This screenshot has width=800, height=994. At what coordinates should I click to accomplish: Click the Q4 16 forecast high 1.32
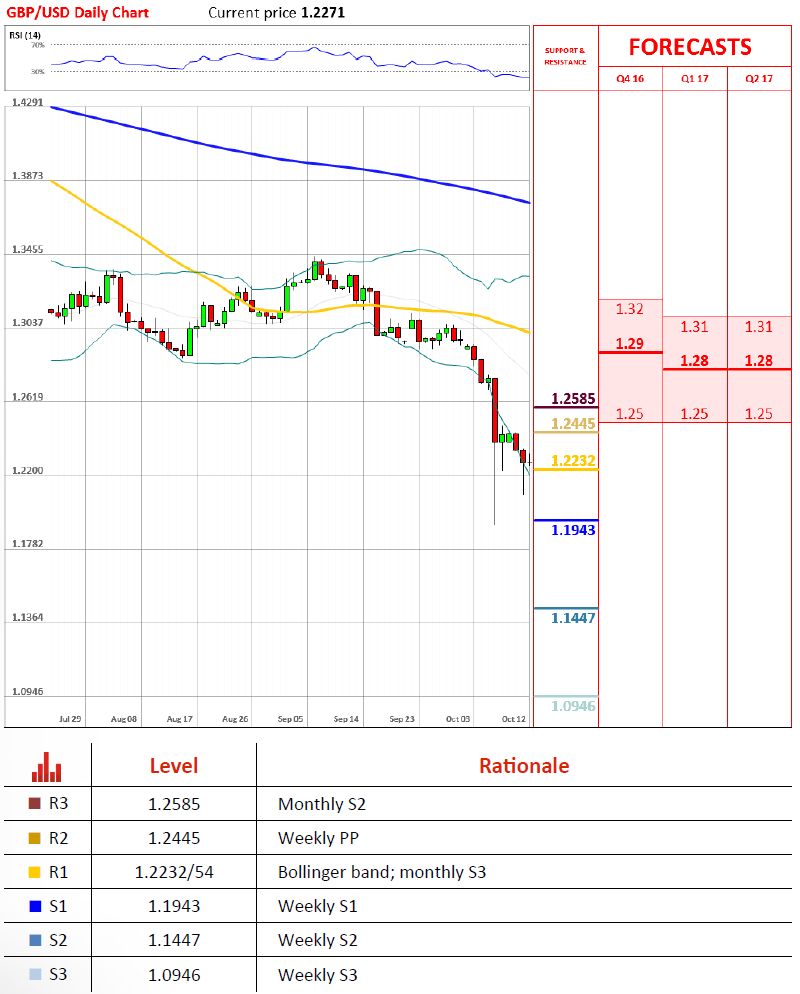629,309
